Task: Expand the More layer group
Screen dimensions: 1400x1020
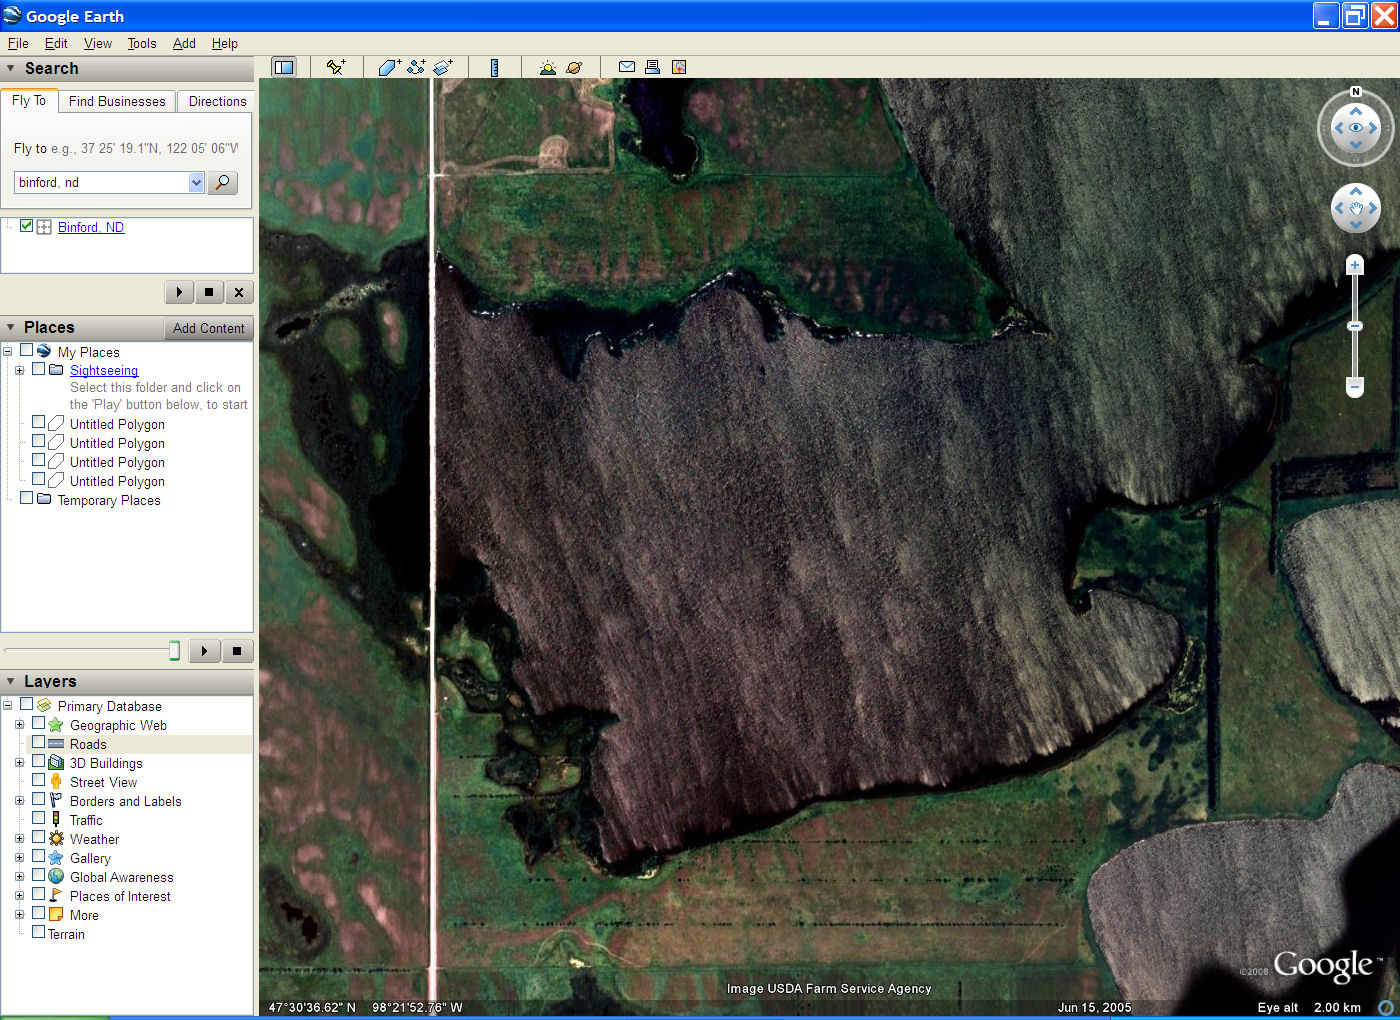Action: 19,915
